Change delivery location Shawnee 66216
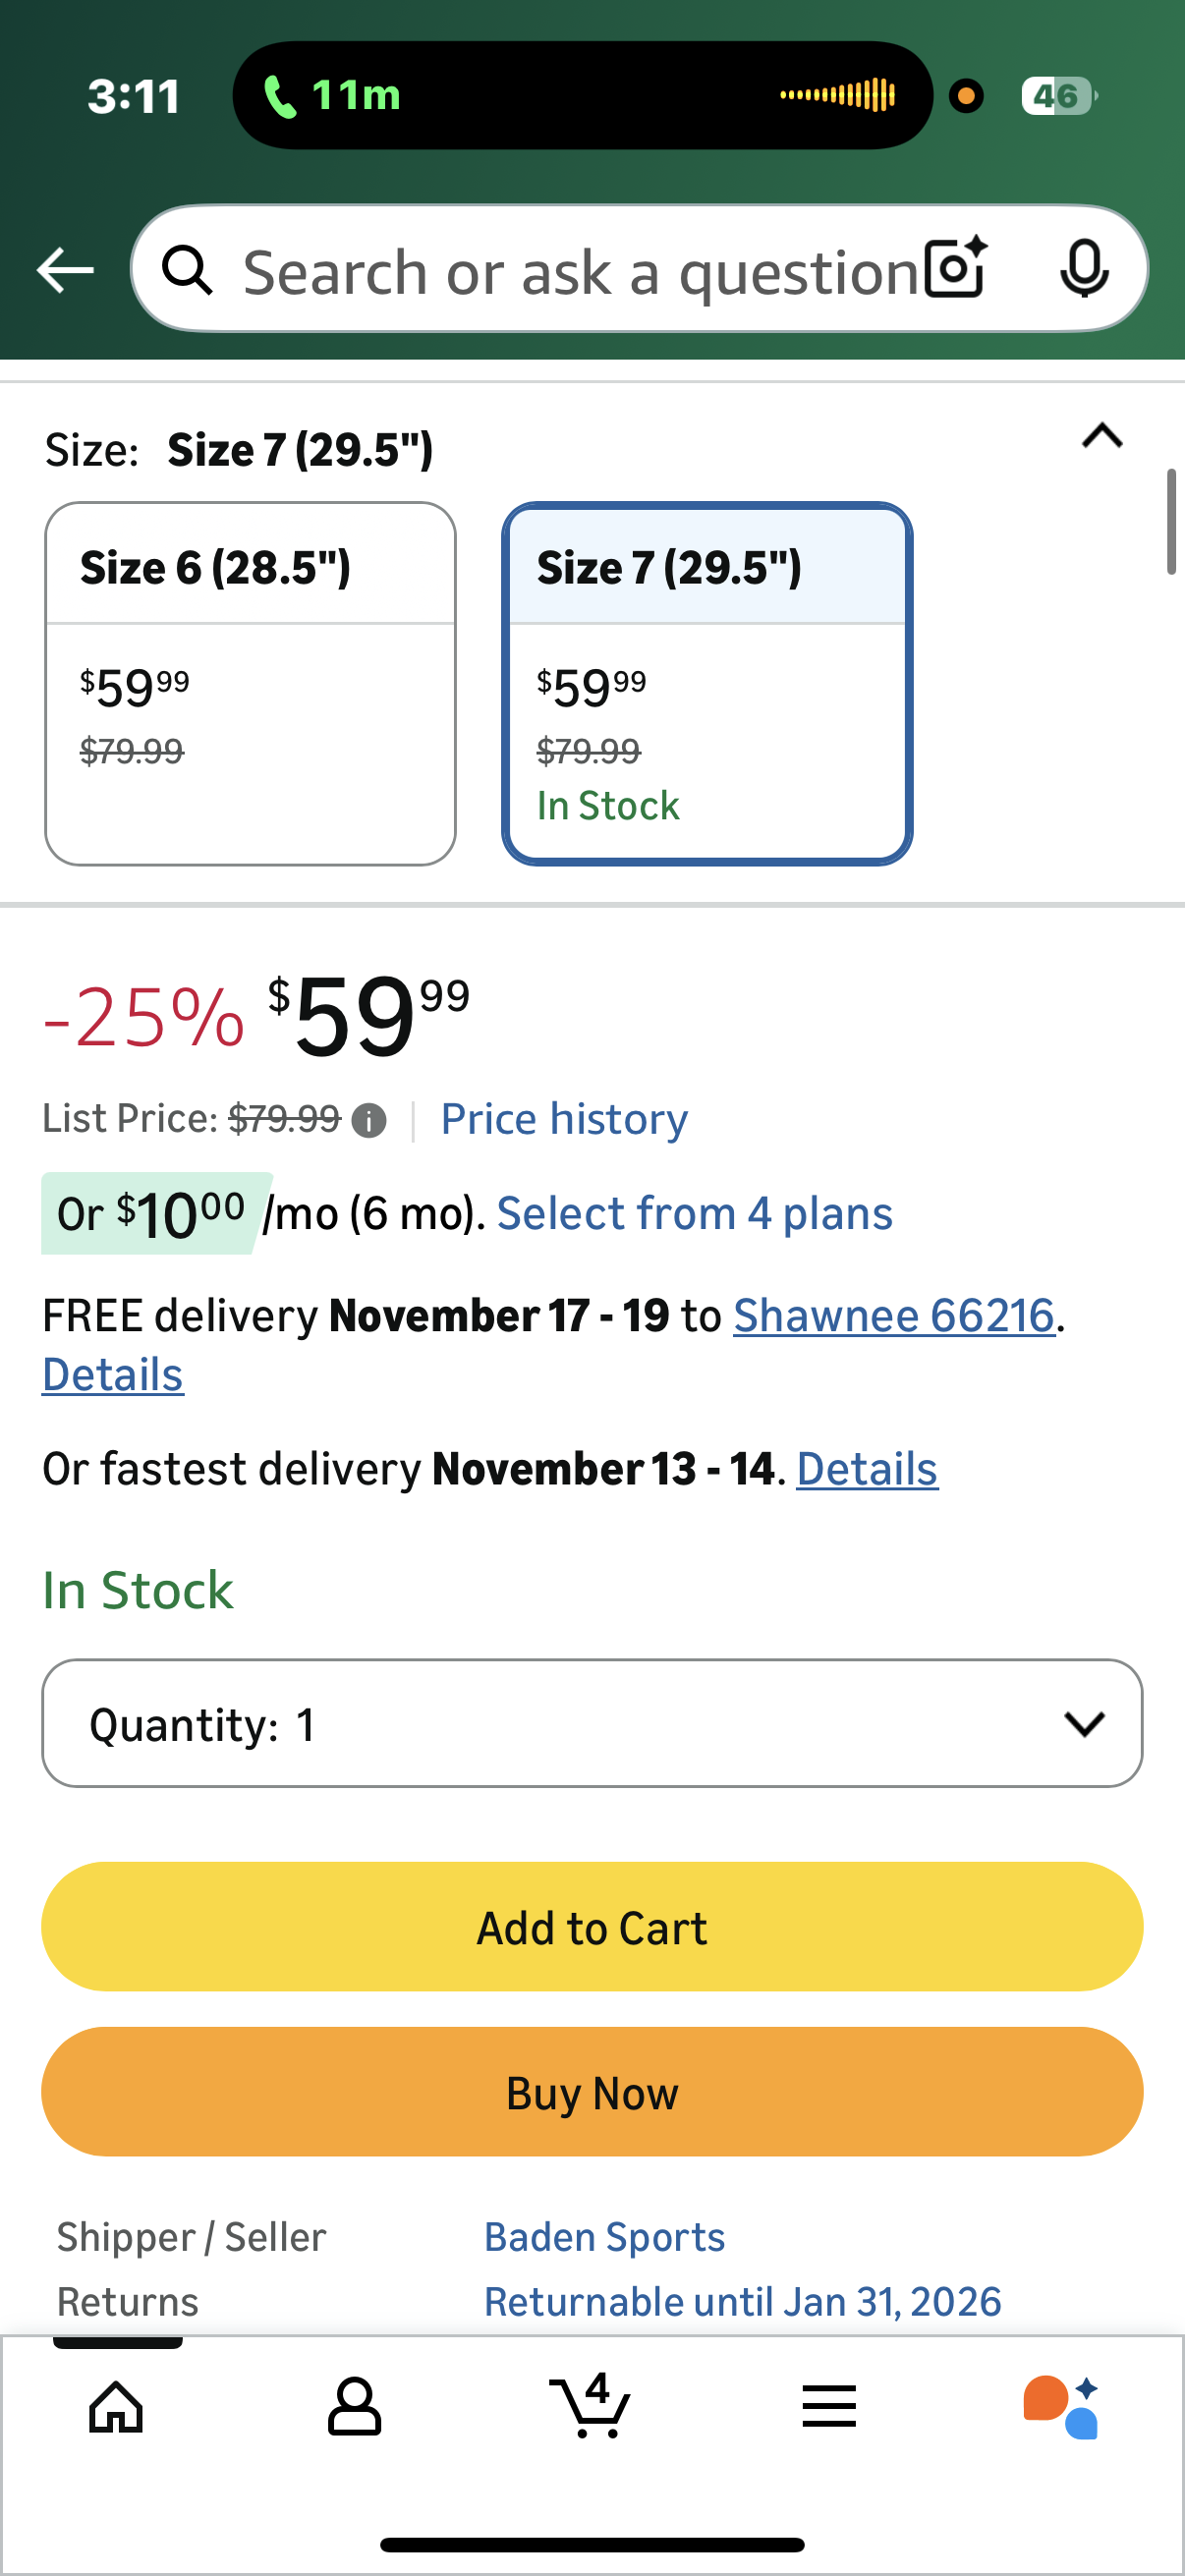 pos(894,1316)
